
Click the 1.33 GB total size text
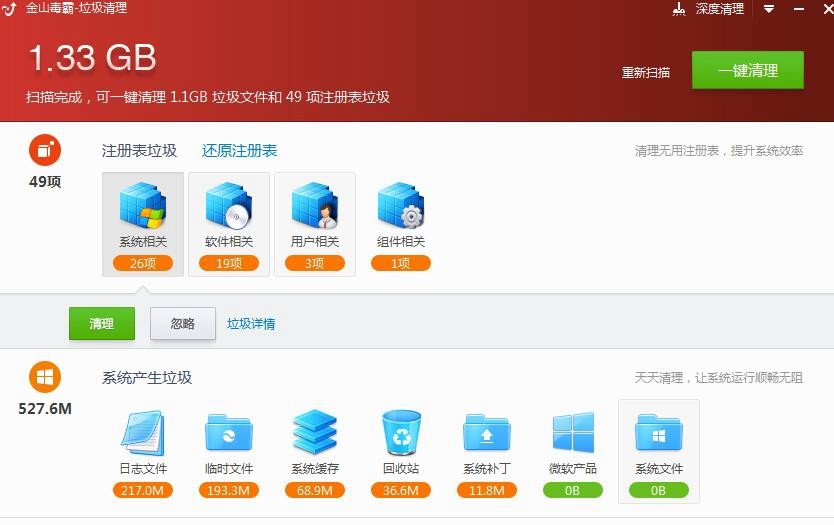(x=93, y=57)
